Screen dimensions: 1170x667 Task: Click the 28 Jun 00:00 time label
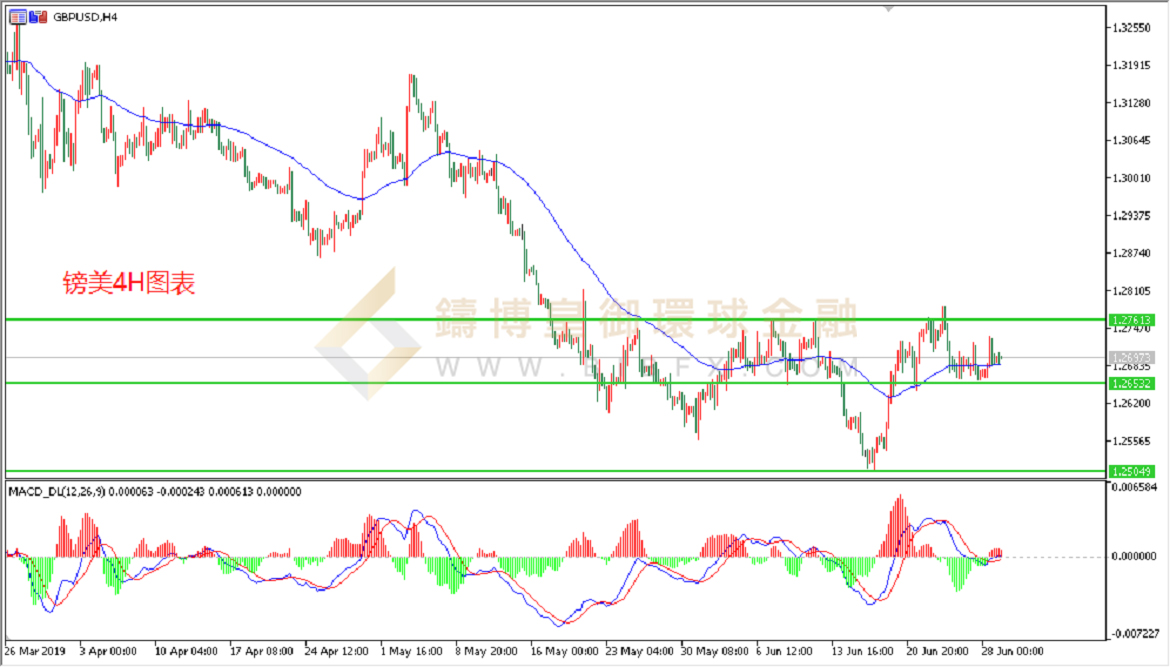[1012, 648]
